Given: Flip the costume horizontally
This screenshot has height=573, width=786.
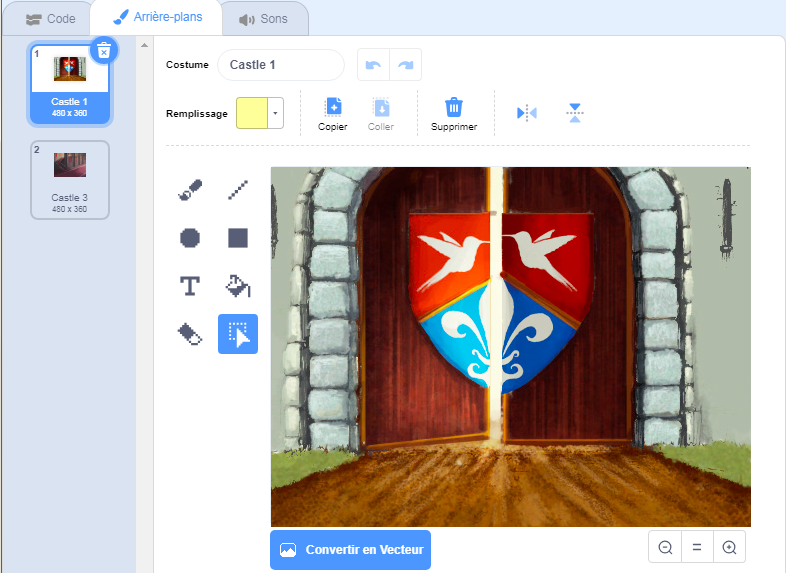Looking at the screenshot, I should [x=527, y=113].
